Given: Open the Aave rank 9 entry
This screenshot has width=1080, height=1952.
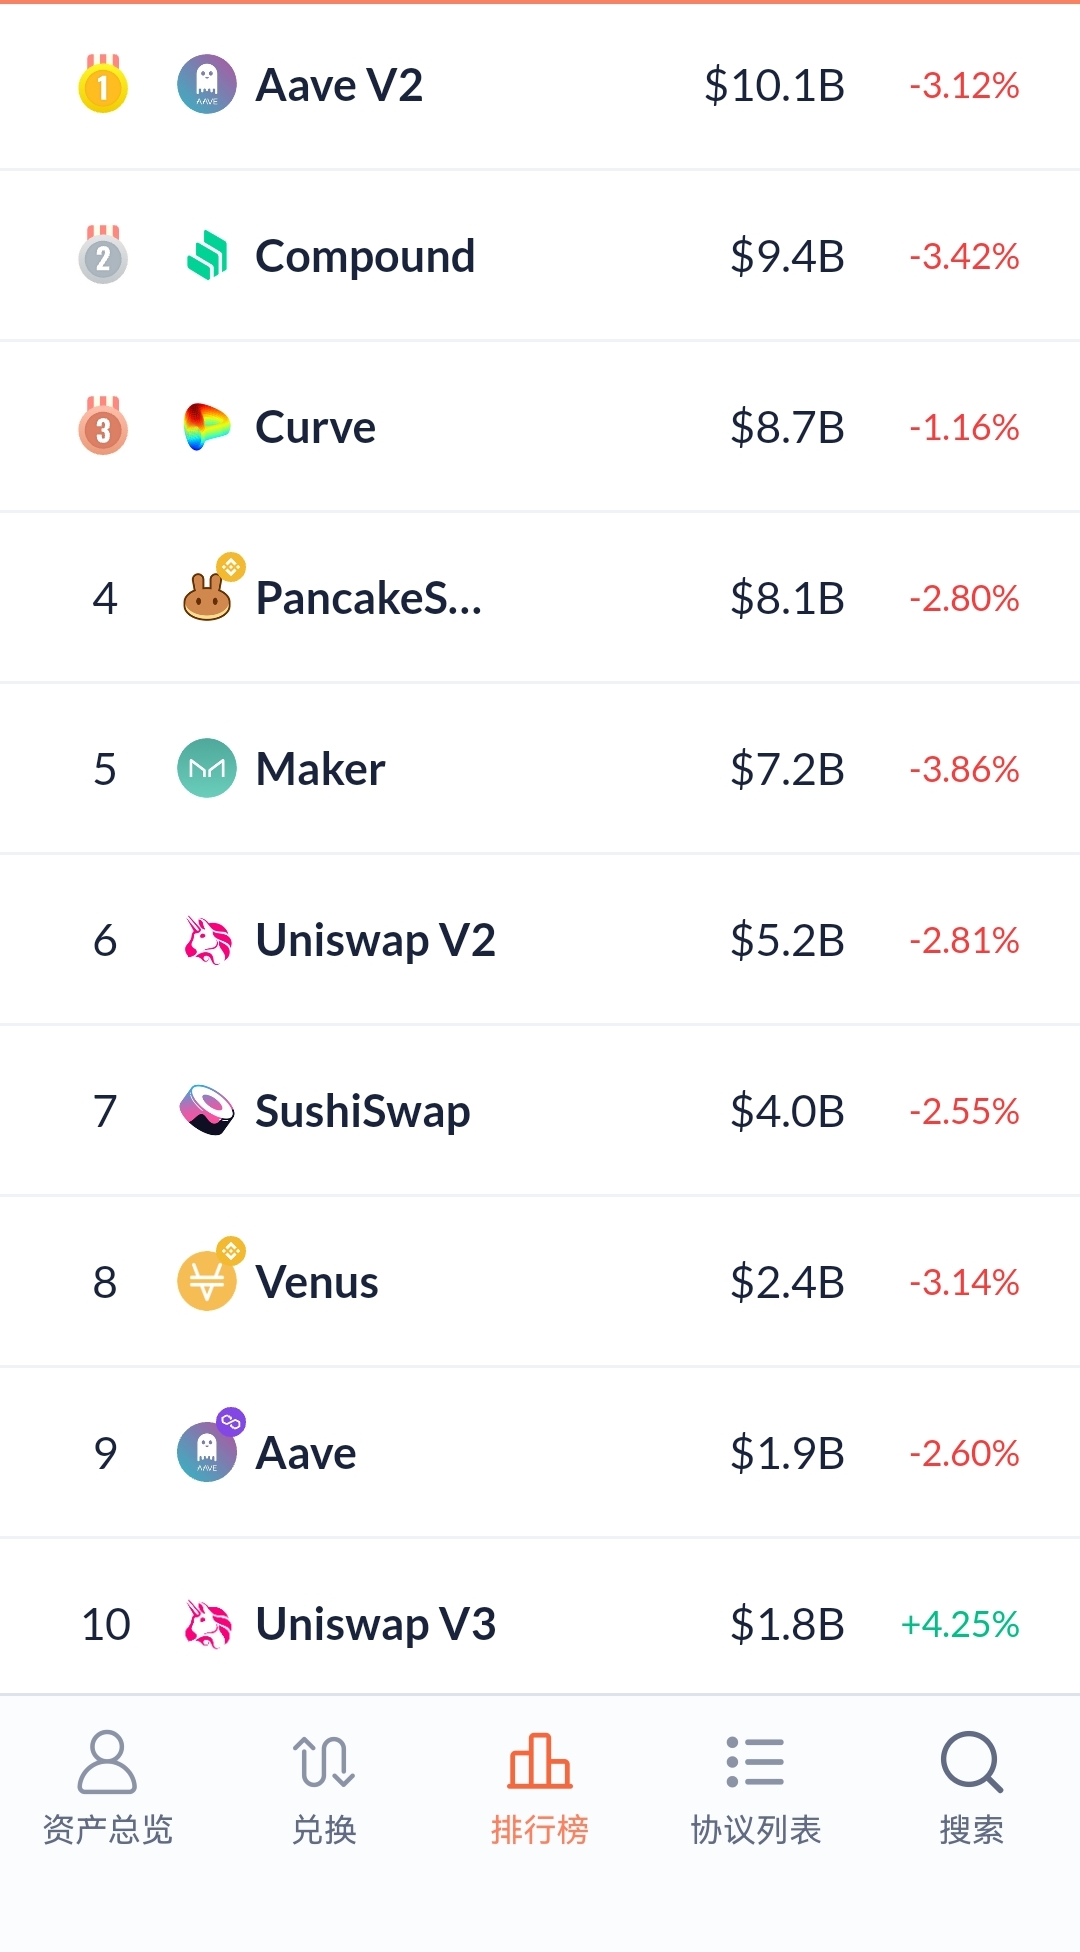Looking at the screenshot, I should (x=306, y=1453).
